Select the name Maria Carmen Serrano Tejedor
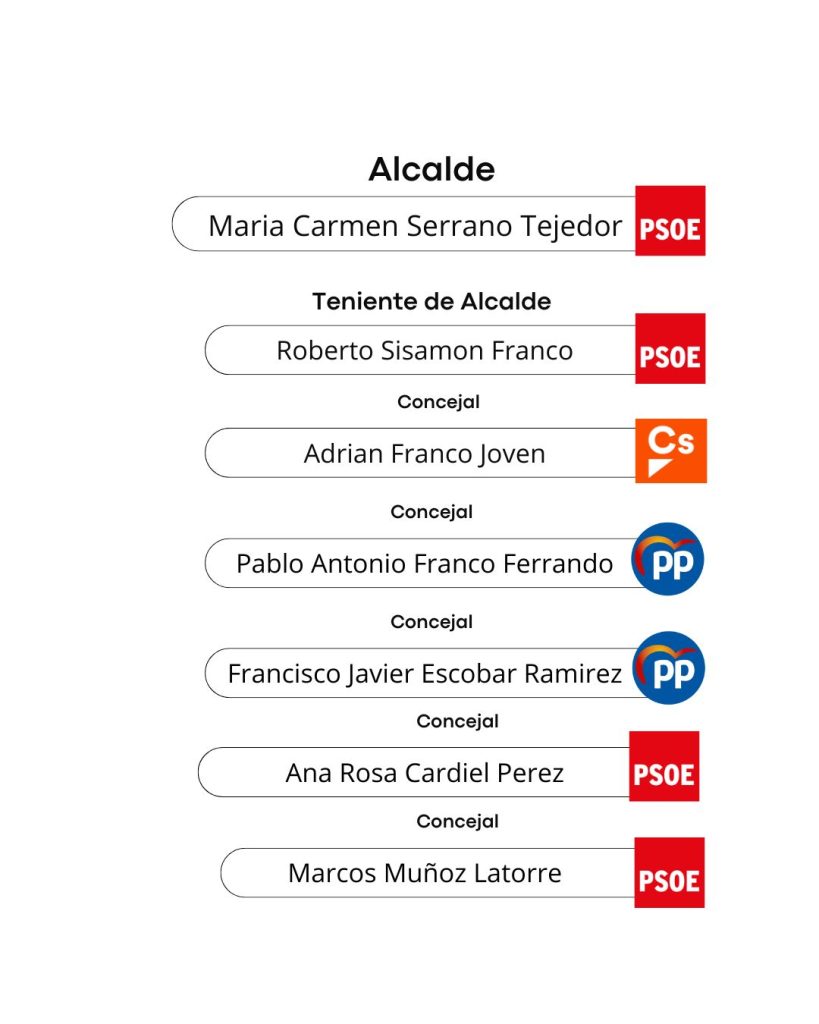 point(415,225)
